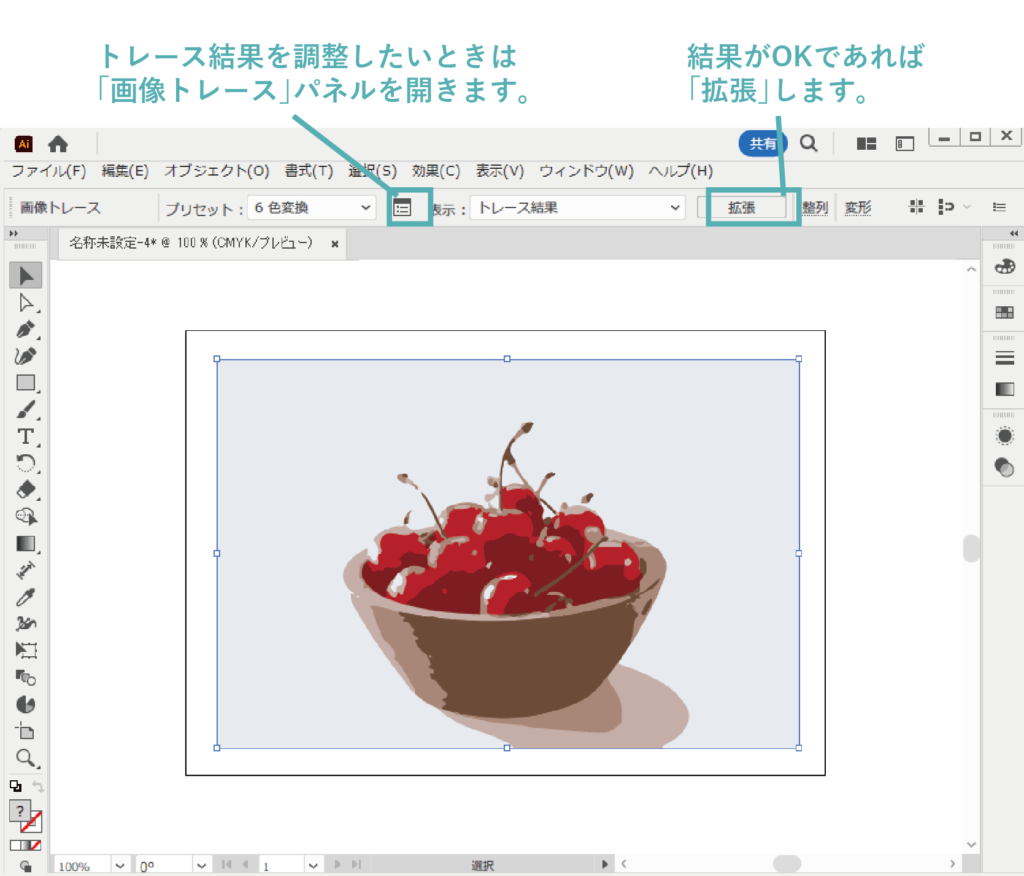Select the Selection tool arrow

tap(25, 276)
